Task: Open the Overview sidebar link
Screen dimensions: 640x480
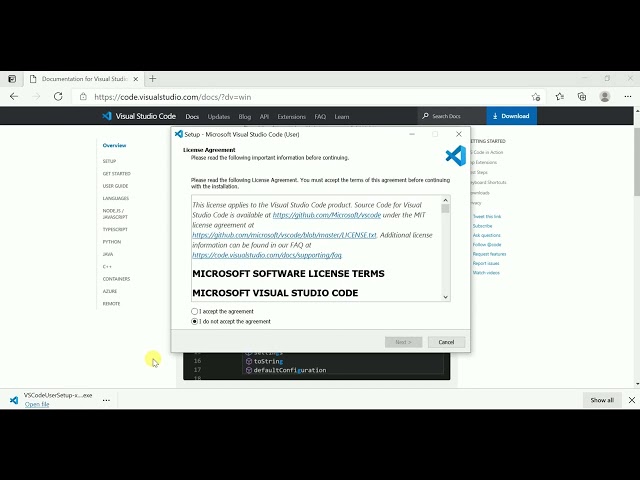Action: (114, 145)
